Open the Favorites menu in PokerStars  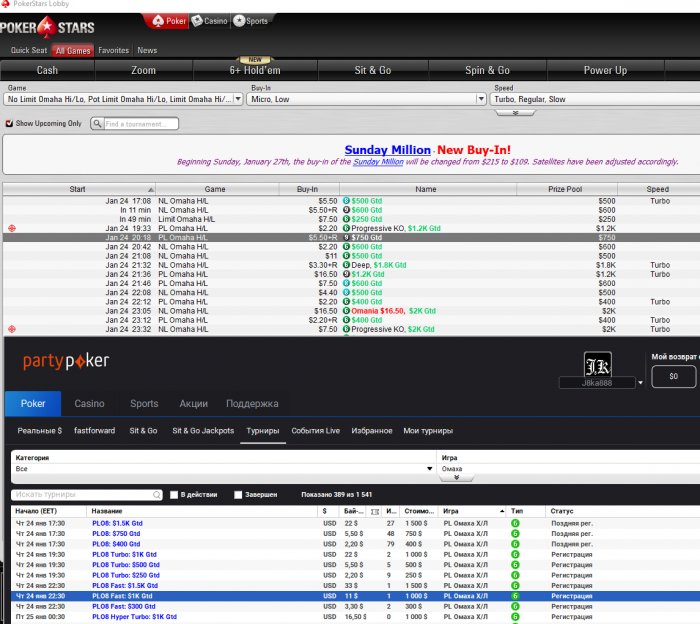point(113,50)
